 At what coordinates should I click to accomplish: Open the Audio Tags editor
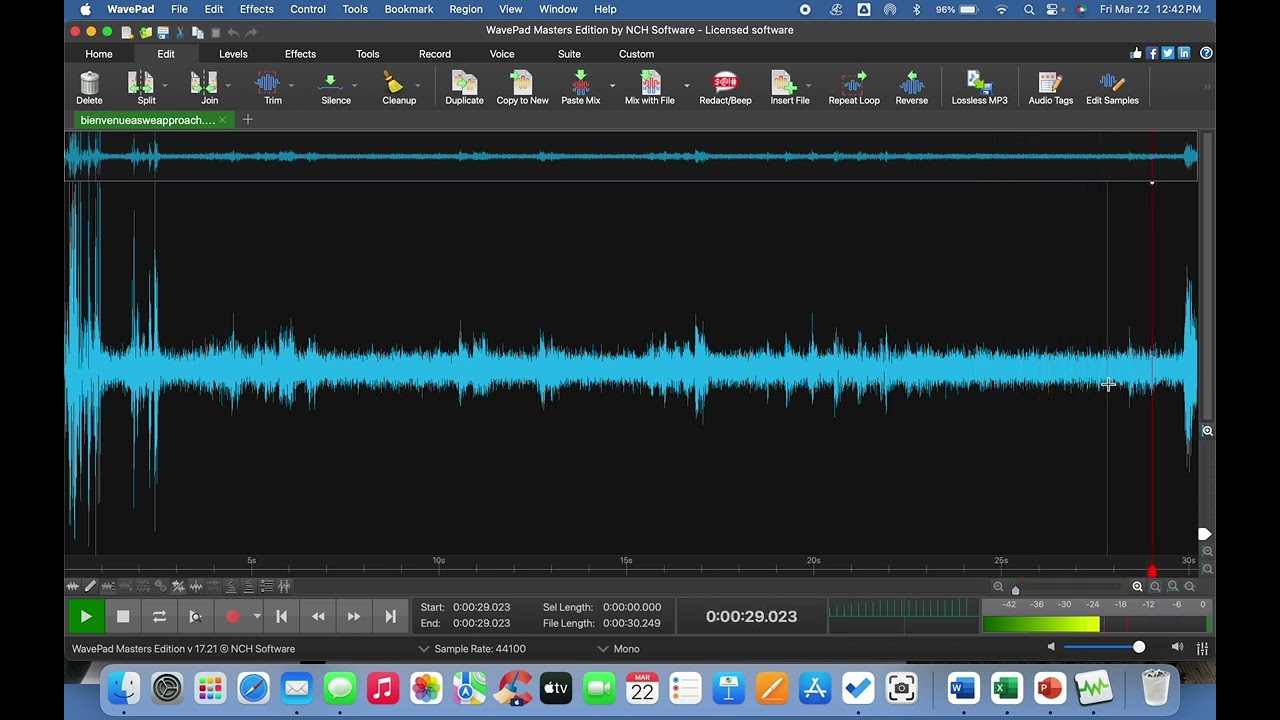click(1050, 87)
